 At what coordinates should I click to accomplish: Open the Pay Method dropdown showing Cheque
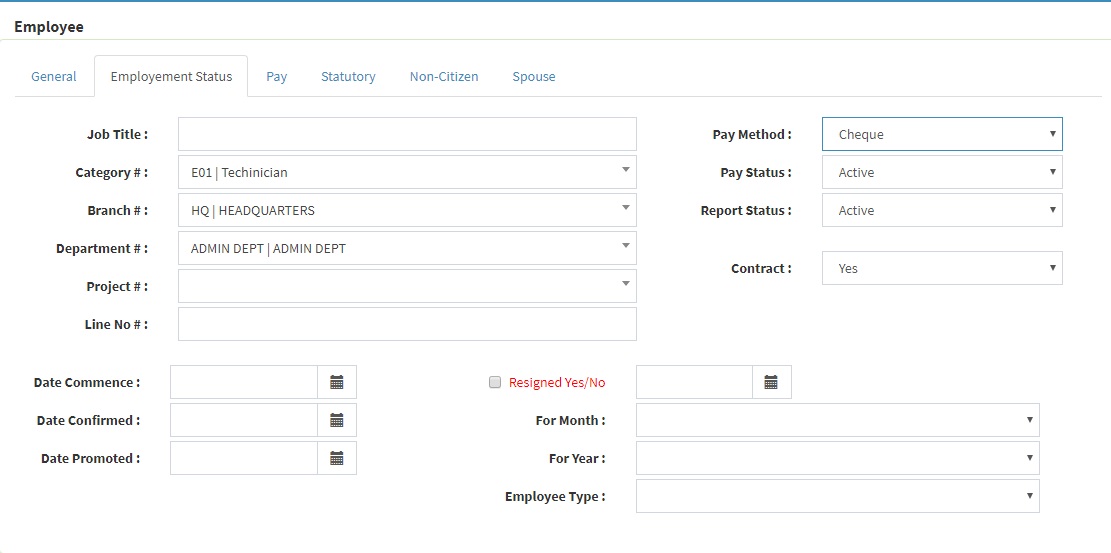point(942,134)
